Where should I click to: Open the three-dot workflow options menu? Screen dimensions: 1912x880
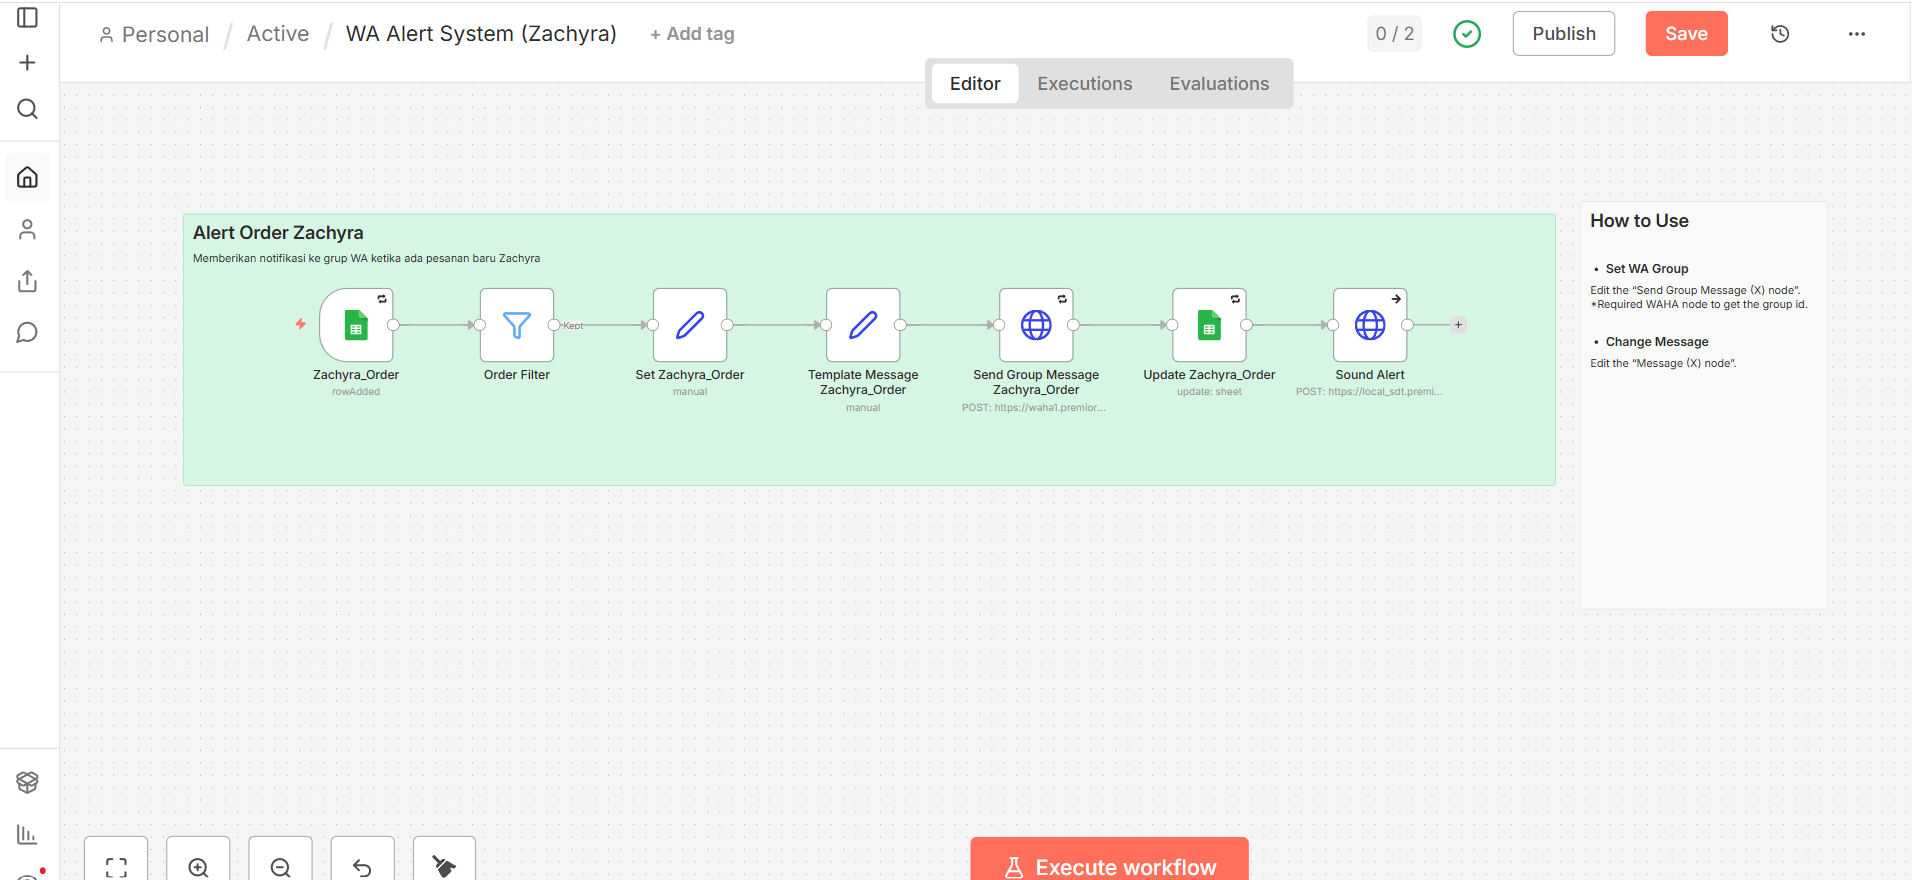(1857, 34)
